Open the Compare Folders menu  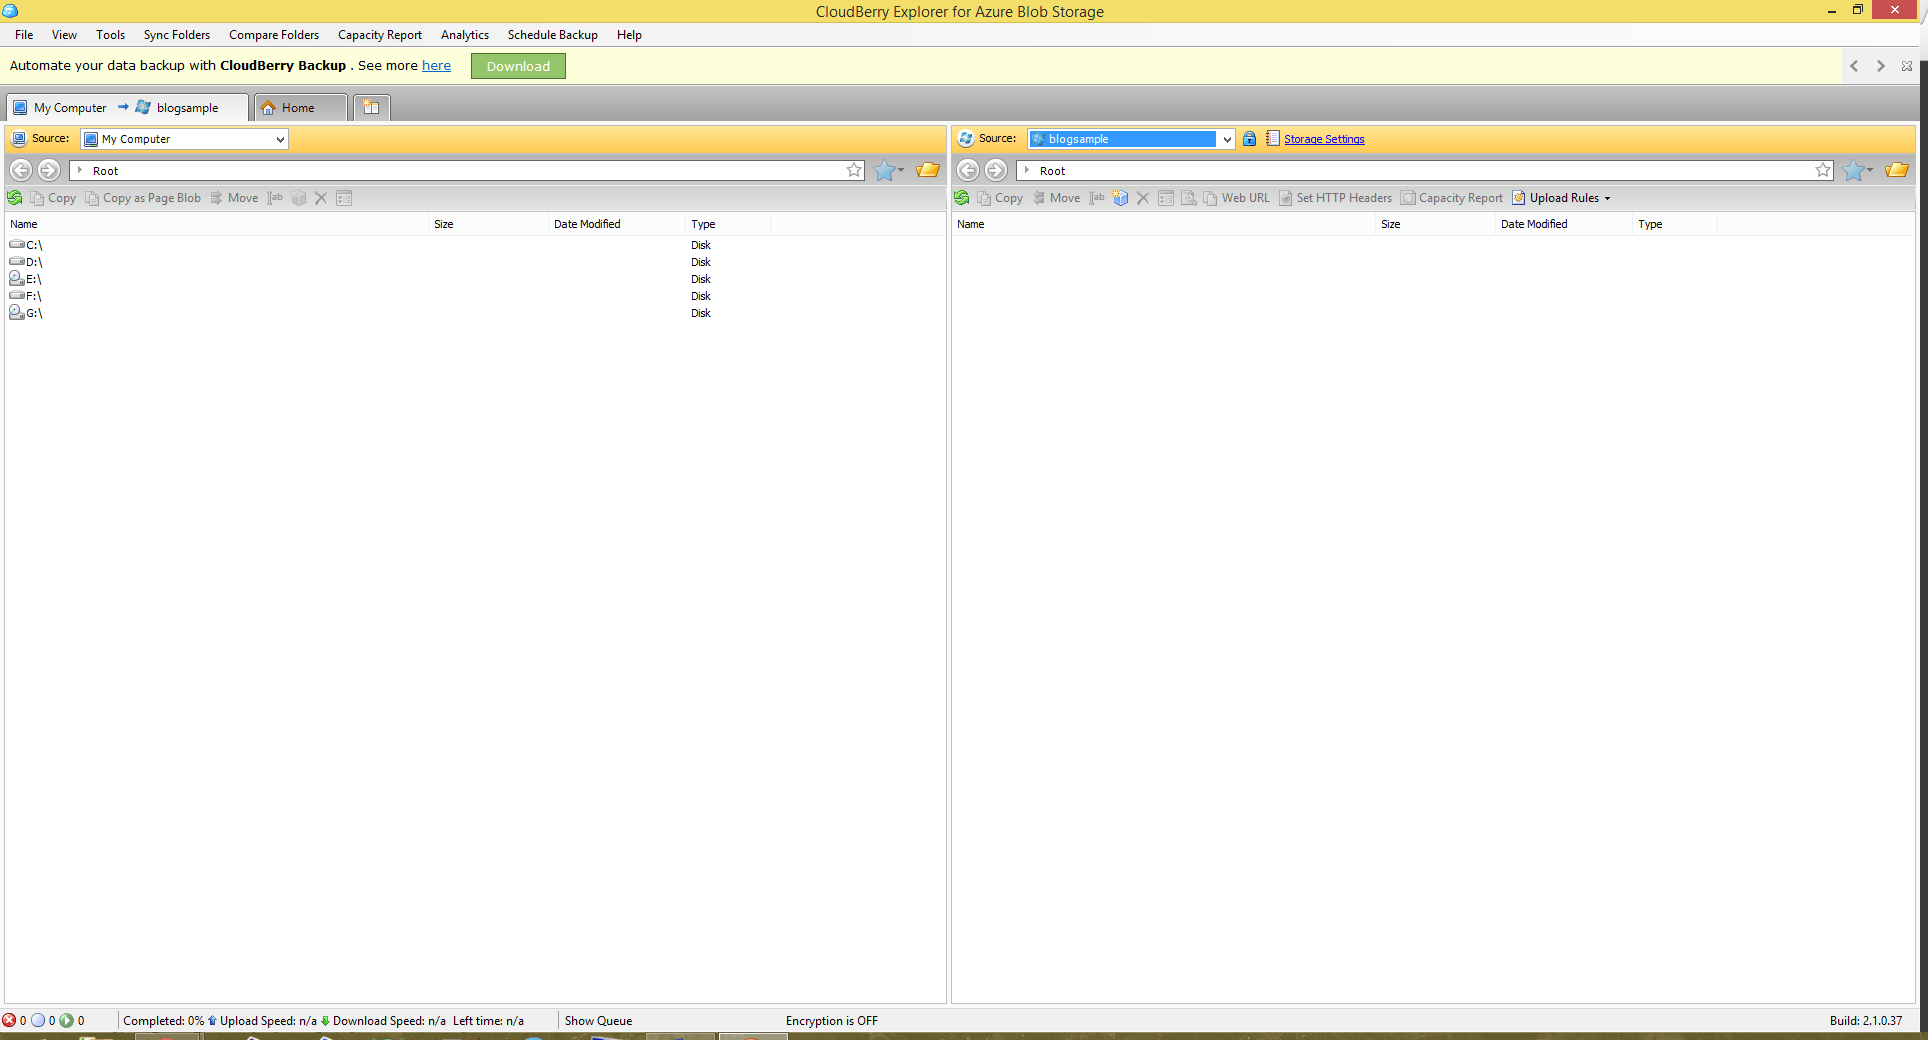[x=274, y=35]
